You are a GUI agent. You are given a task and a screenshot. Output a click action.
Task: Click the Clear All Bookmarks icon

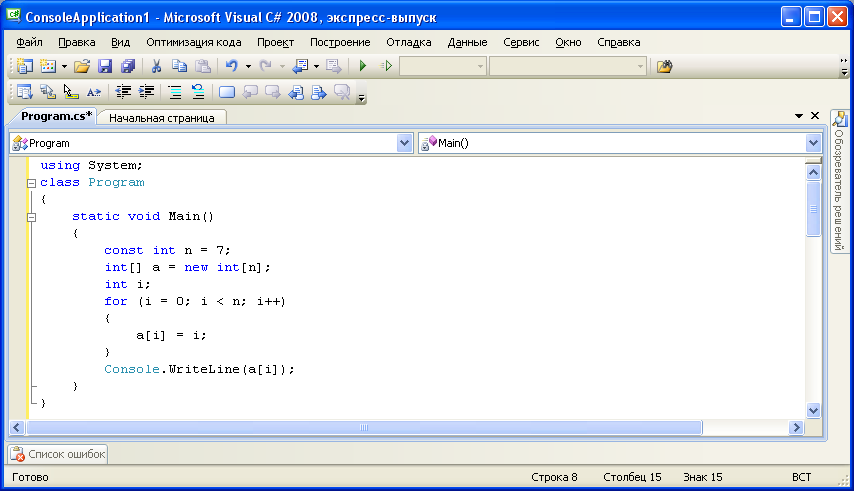[x=342, y=92]
